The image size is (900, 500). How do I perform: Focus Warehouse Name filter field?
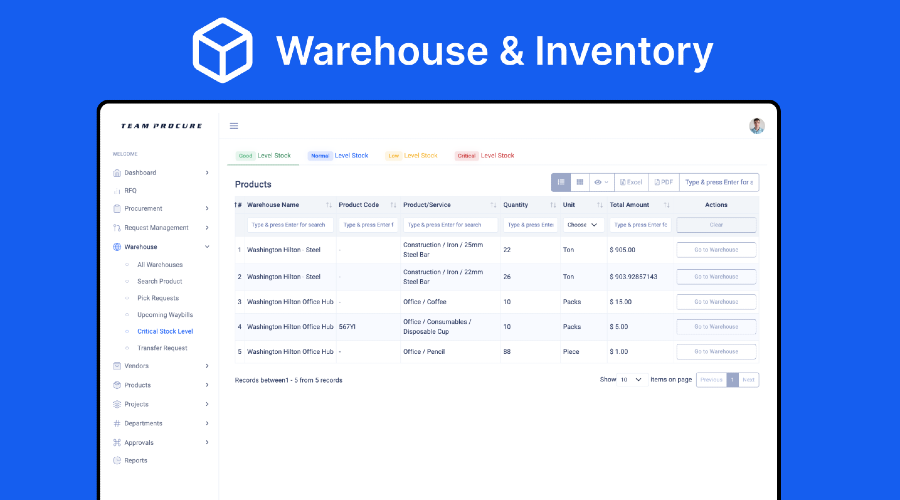tap(290, 225)
